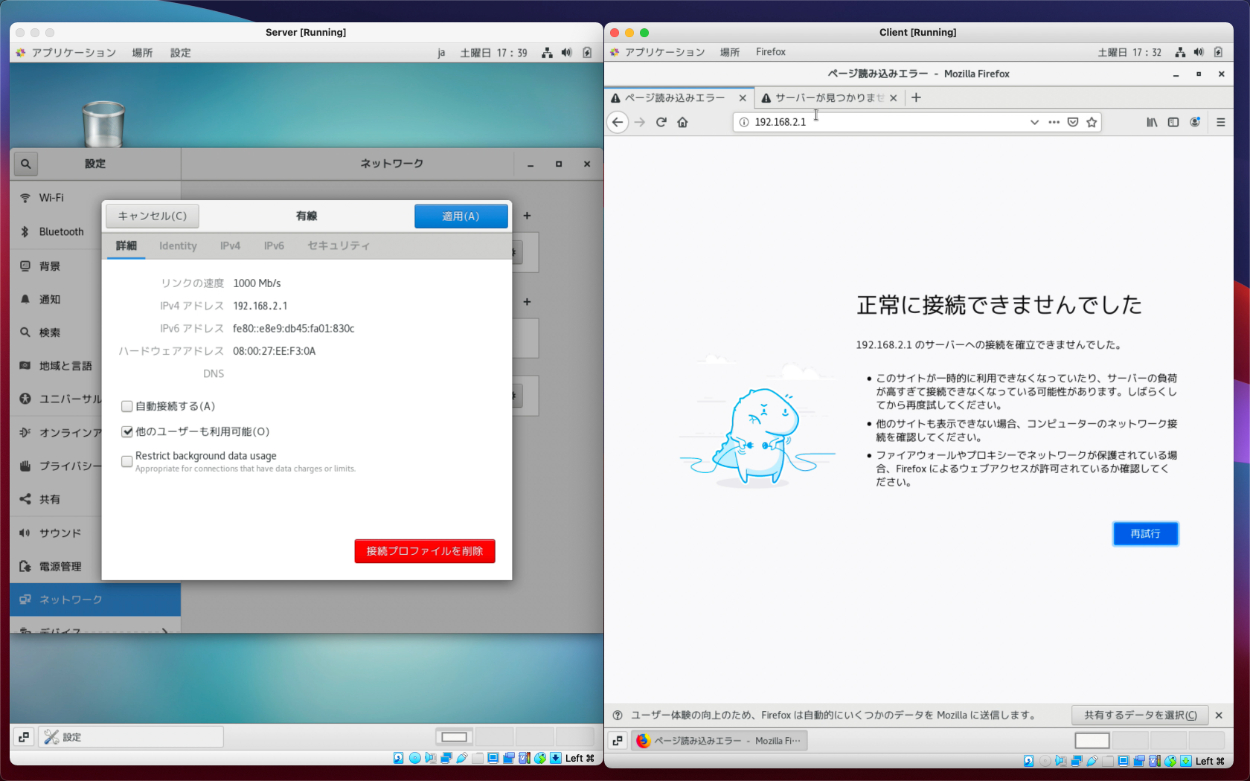This screenshot has width=1250, height=781.
Task: Click 再試行 retry button
Action: tap(1145, 534)
